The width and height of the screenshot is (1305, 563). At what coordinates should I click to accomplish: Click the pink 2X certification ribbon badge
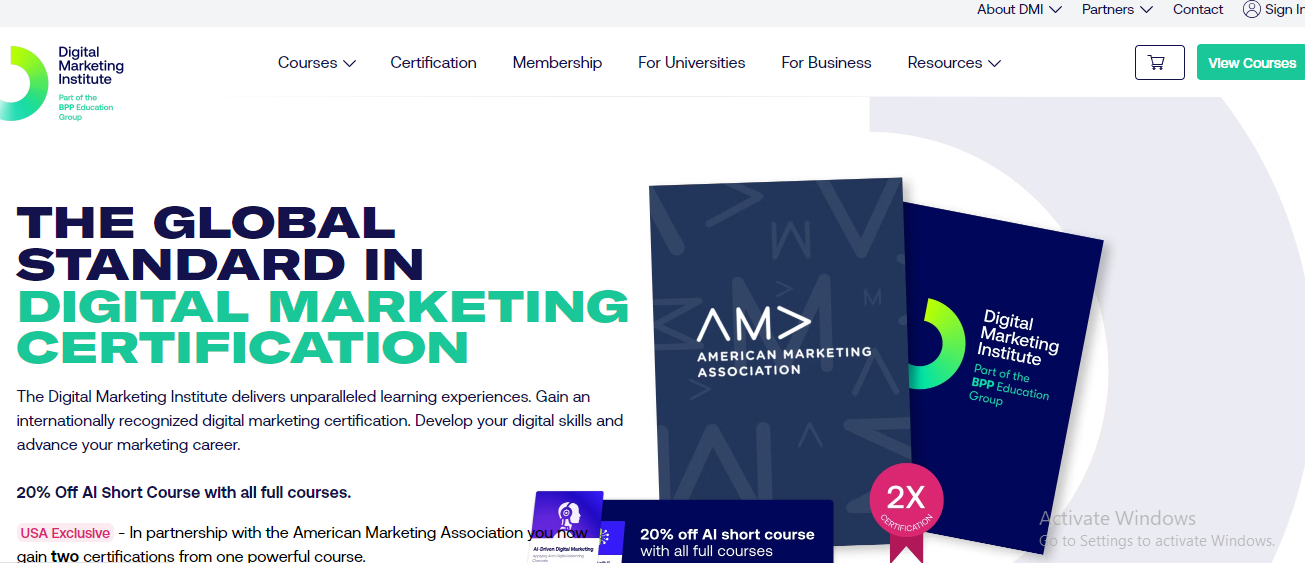point(906,511)
